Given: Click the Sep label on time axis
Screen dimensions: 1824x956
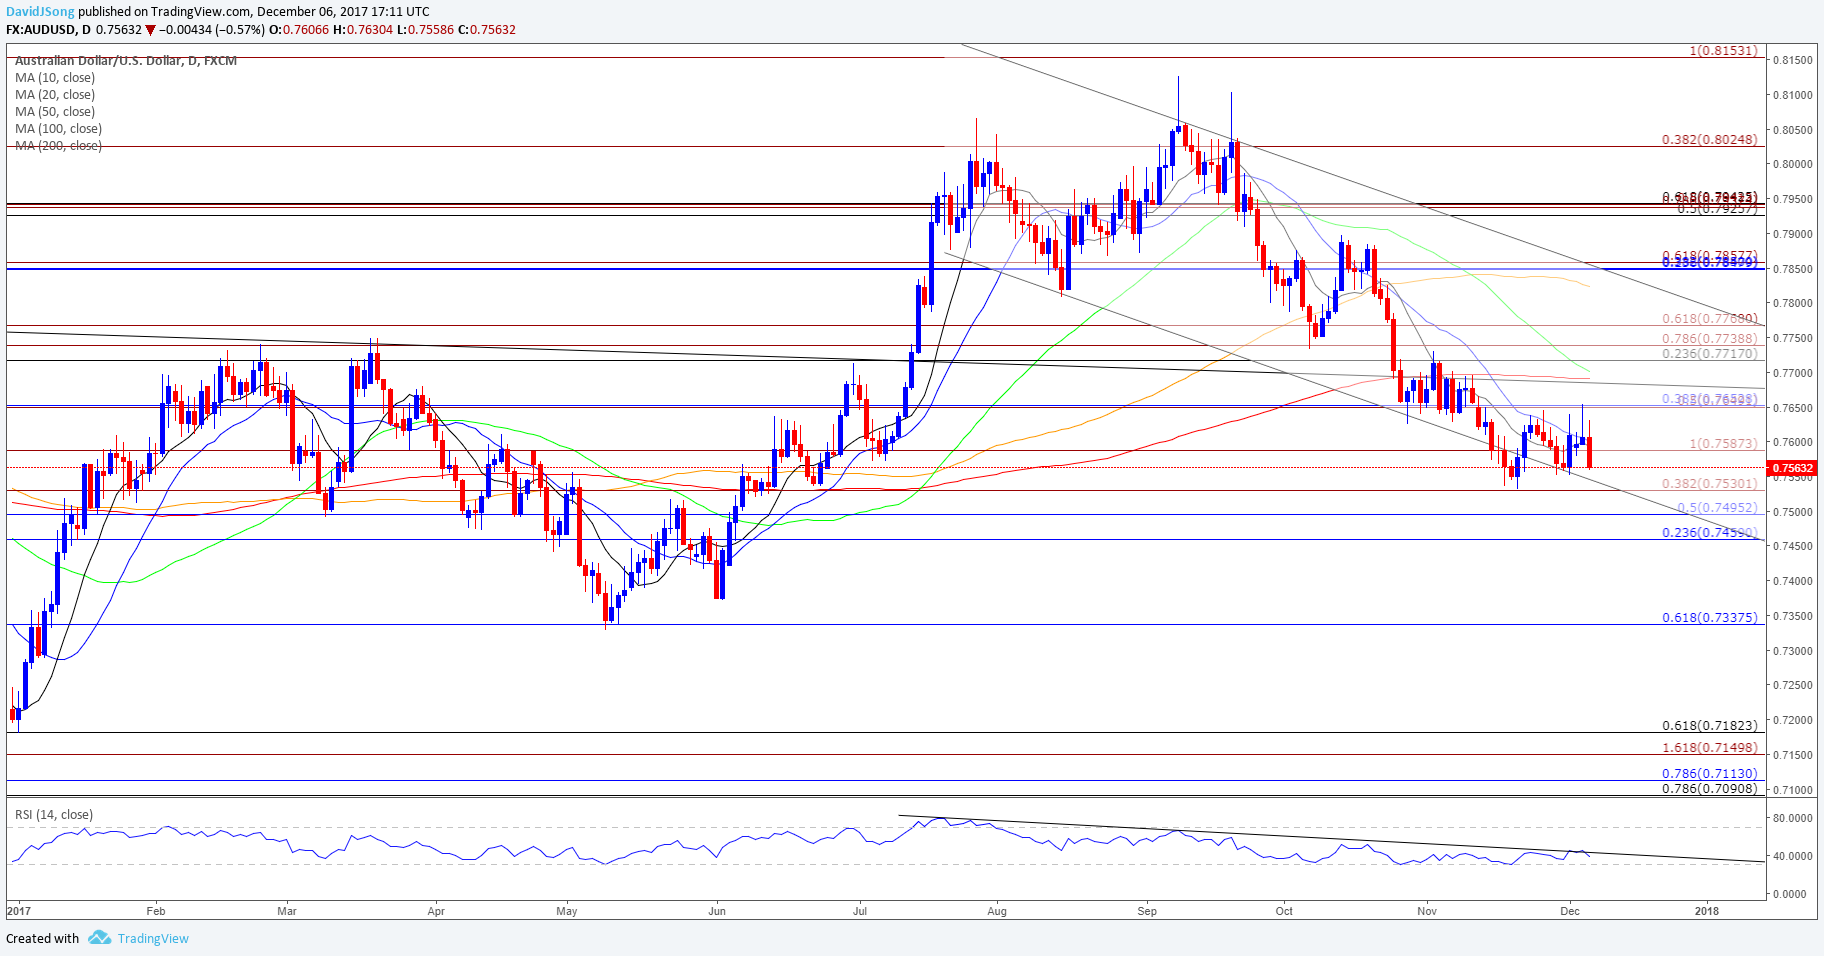Looking at the screenshot, I should pyautogui.click(x=1147, y=911).
